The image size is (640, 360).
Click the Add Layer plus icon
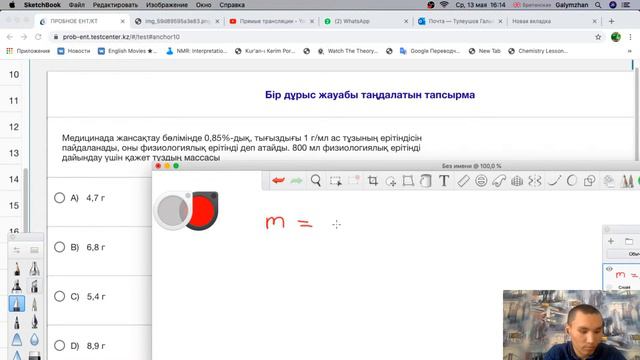611,241
